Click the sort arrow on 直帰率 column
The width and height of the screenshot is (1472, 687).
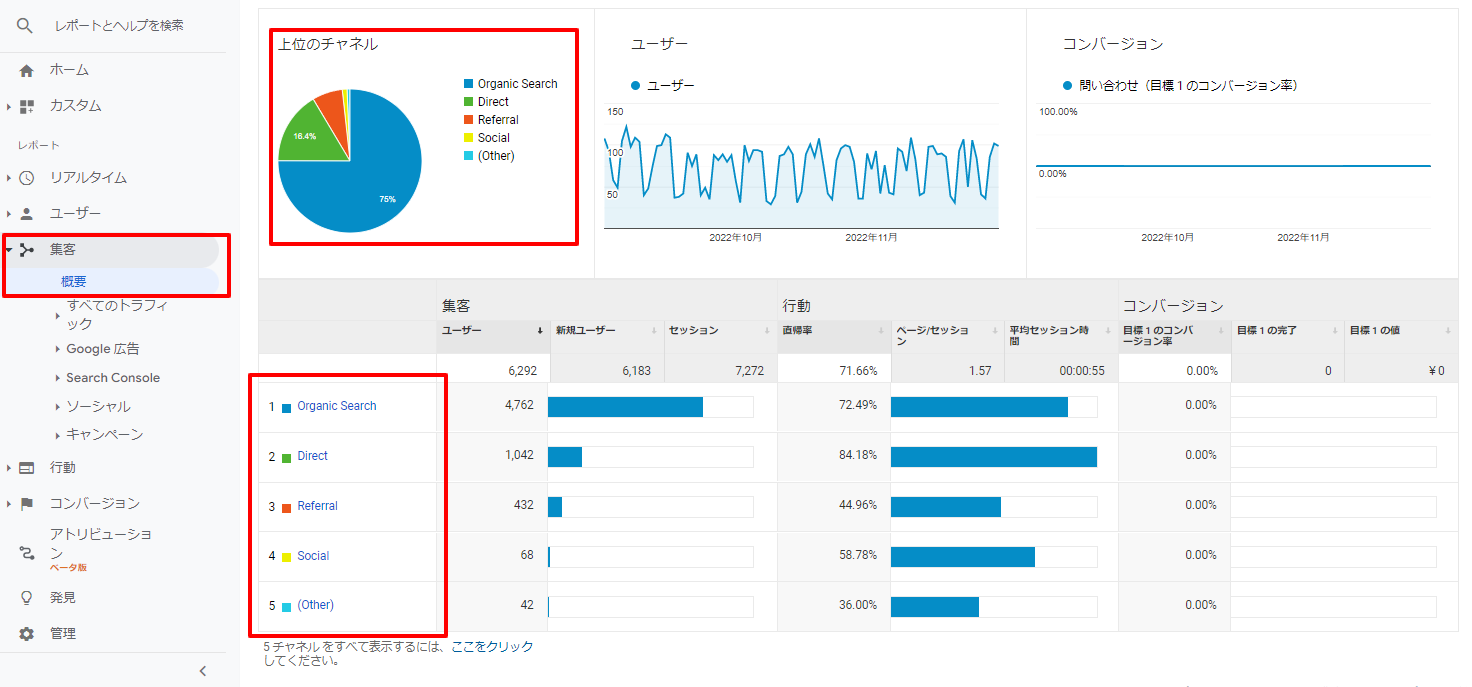click(880, 331)
